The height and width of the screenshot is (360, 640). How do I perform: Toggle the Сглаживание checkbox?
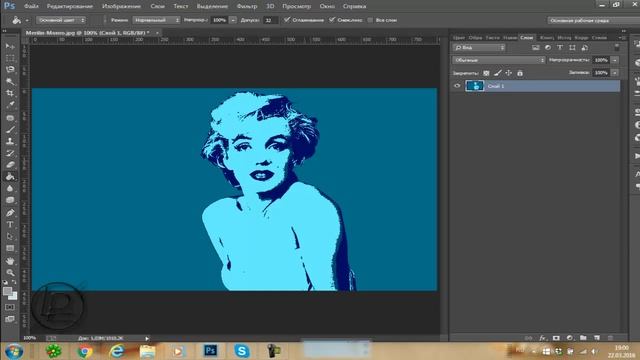pyautogui.click(x=287, y=20)
